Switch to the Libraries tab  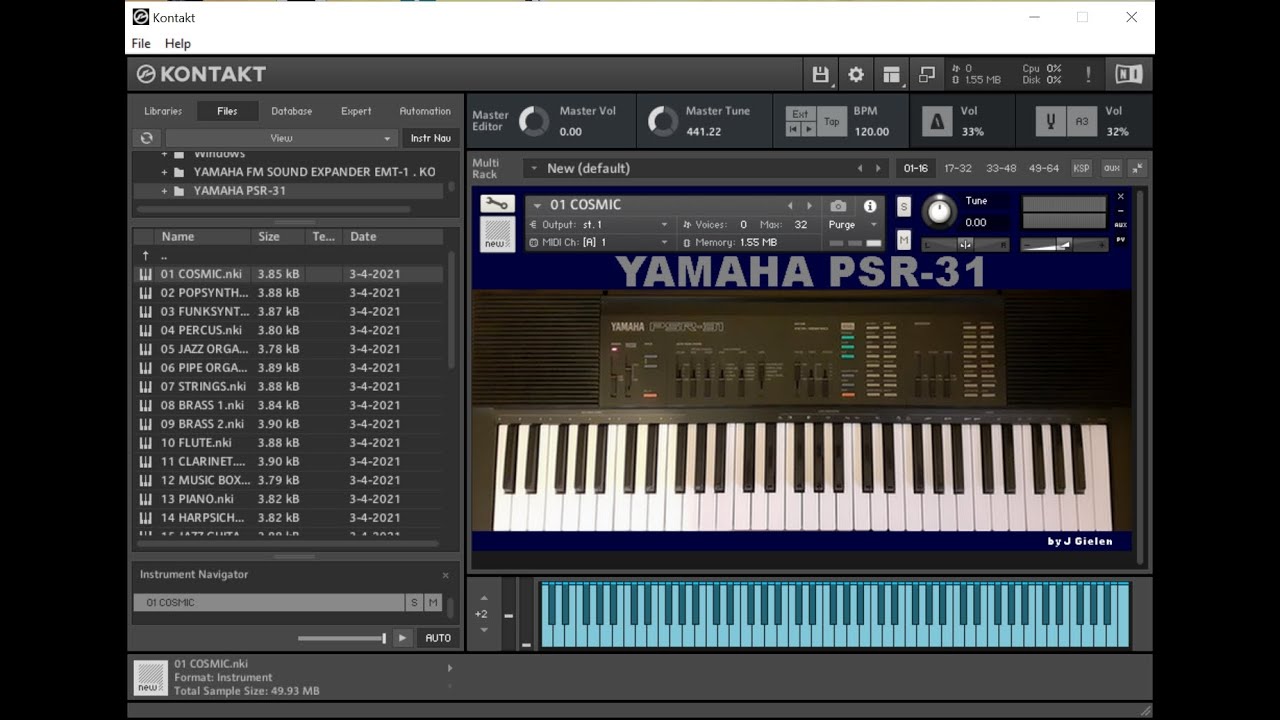(163, 111)
